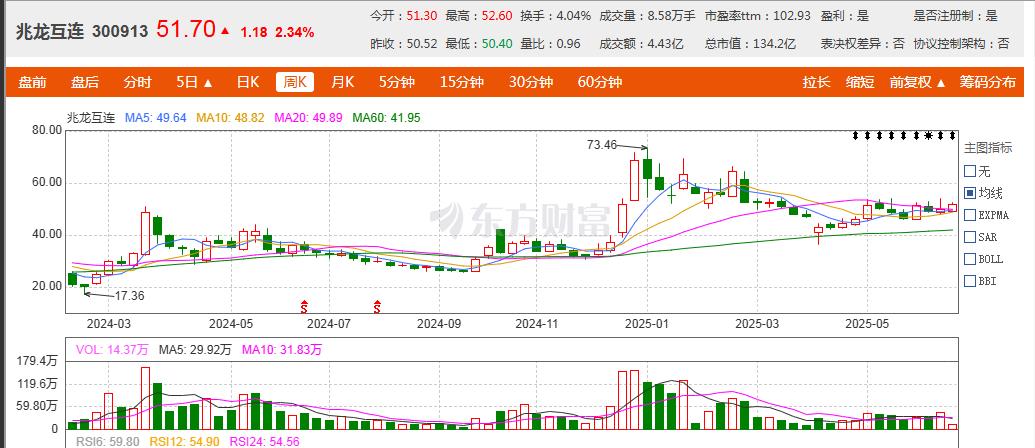
Task: Click the leftmost black diamond event marker
Action: (x=856, y=135)
